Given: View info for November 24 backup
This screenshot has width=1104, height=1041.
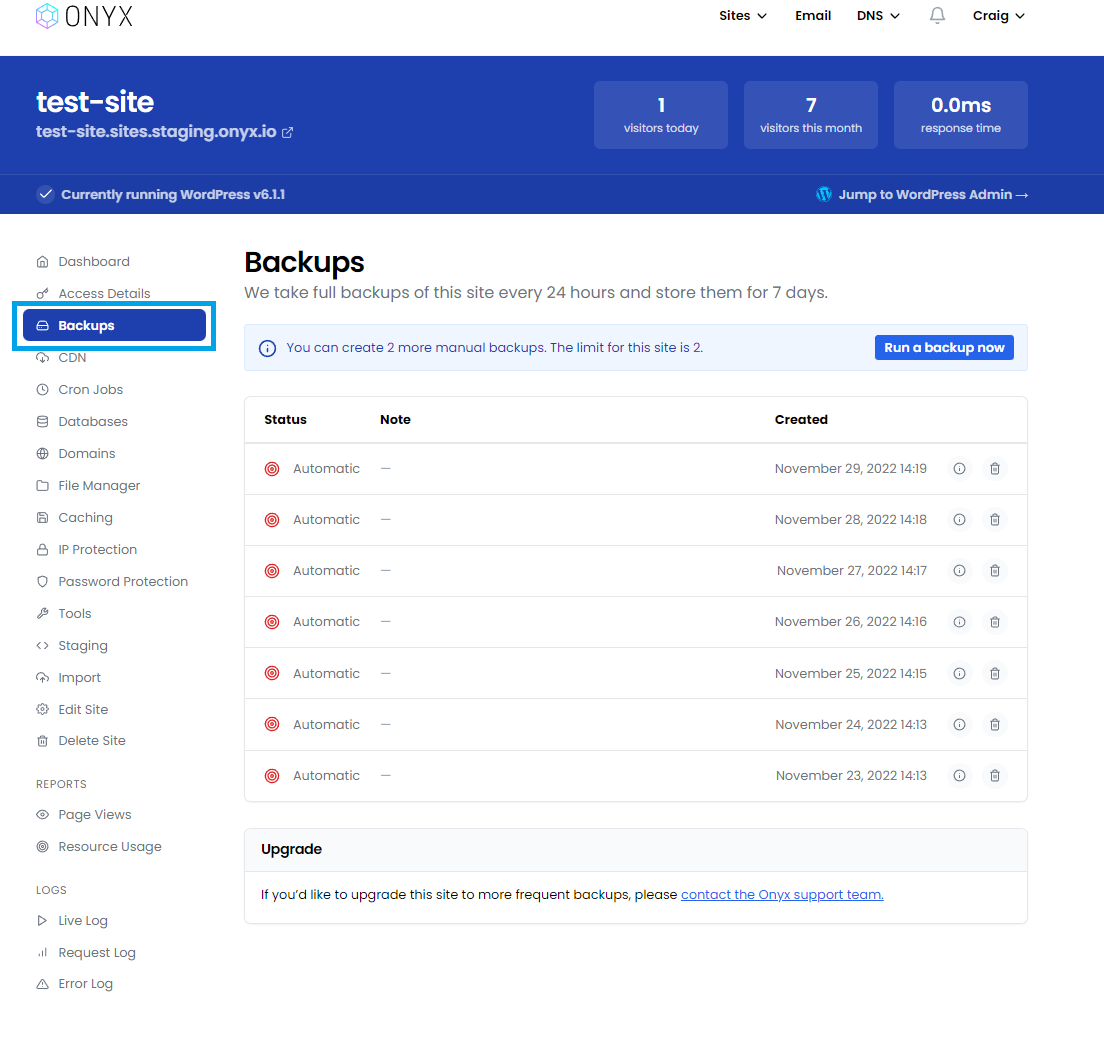Looking at the screenshot, I should (959, 724).
